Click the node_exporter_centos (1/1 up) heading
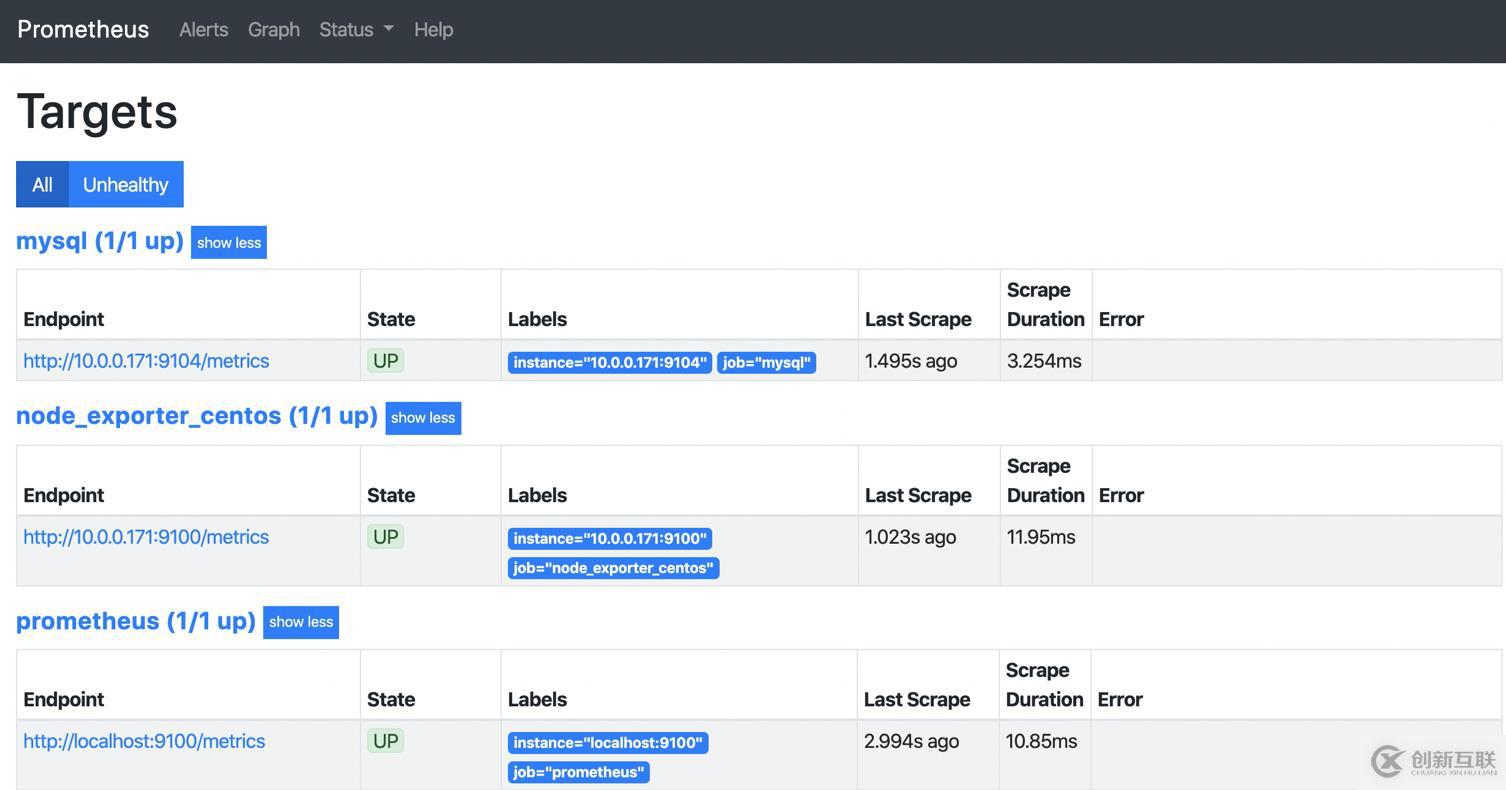This screenshot has height=790, width=1506. click(197, 415)
